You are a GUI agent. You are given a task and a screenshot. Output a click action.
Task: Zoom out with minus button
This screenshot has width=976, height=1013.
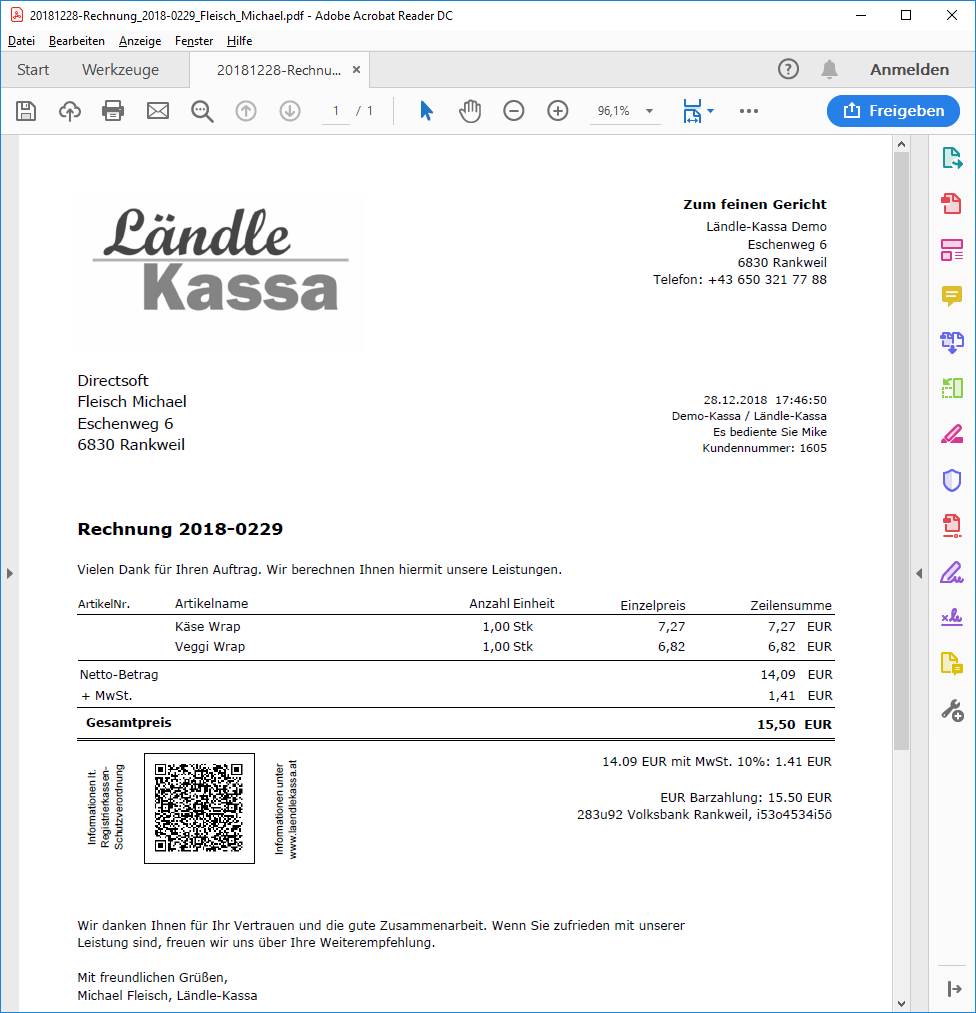[514, 111]
